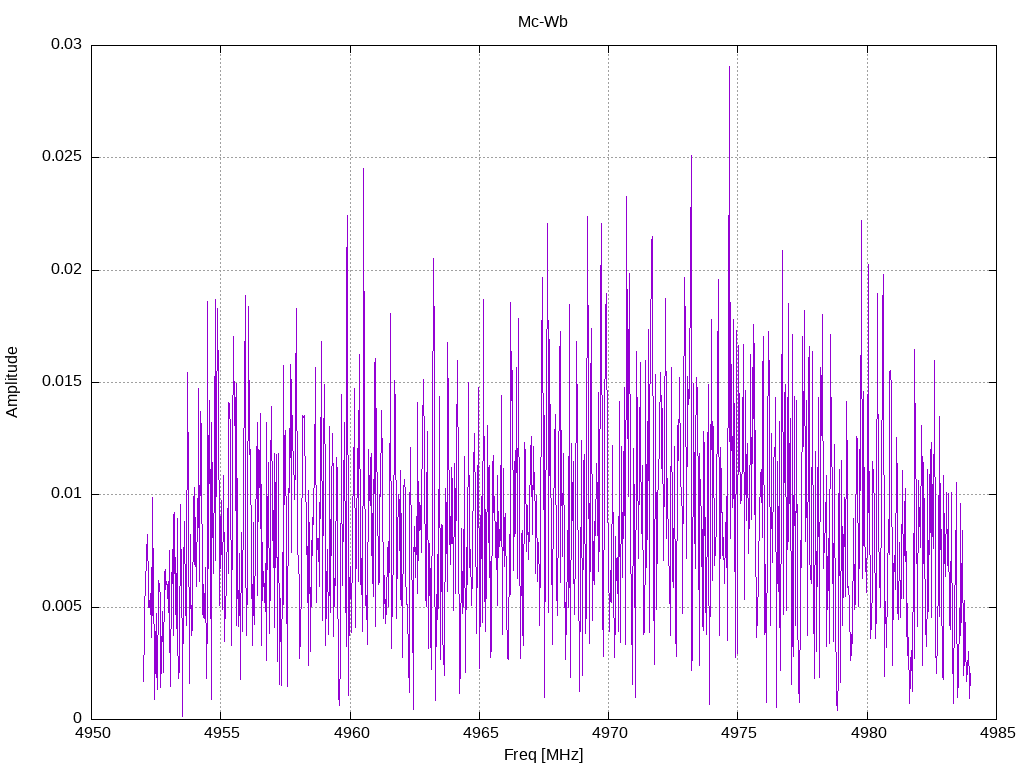Click the 4950 x-axis tick label
The height and width of the screenshot is (768, 1024).
point(93,733)
